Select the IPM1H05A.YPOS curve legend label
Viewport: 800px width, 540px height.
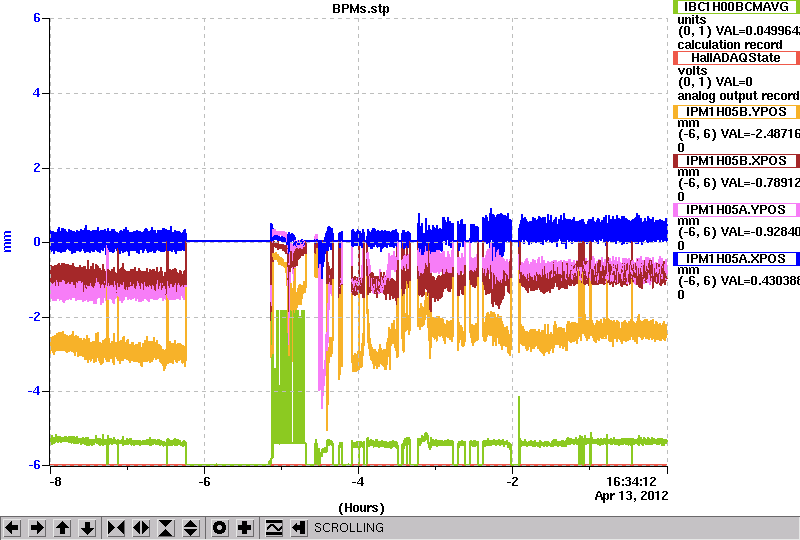736,210
